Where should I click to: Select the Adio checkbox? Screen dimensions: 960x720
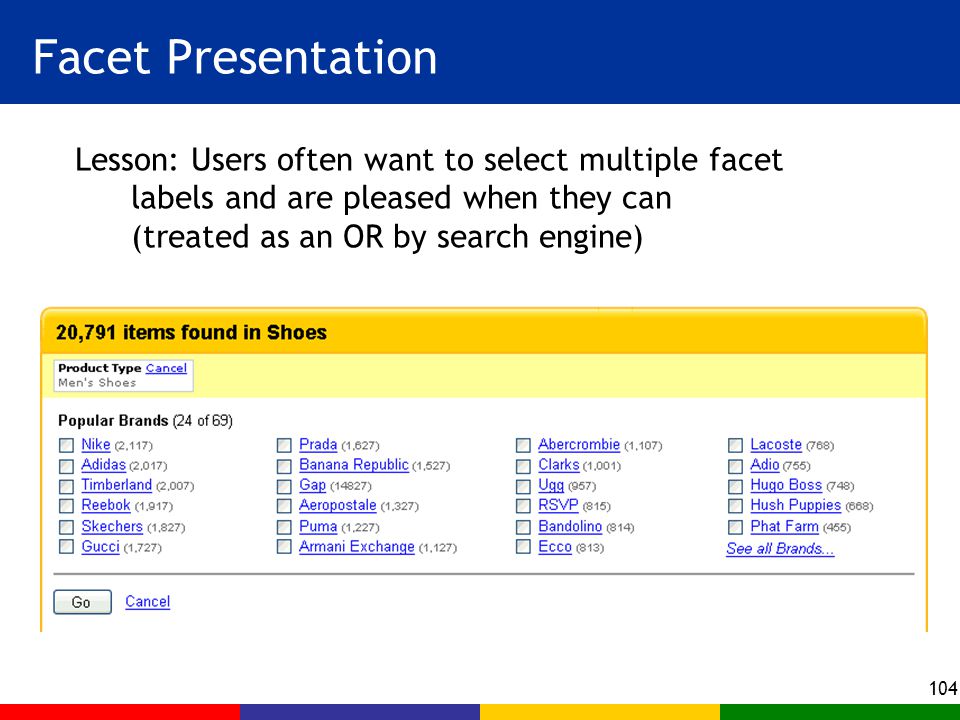(735, 466)
